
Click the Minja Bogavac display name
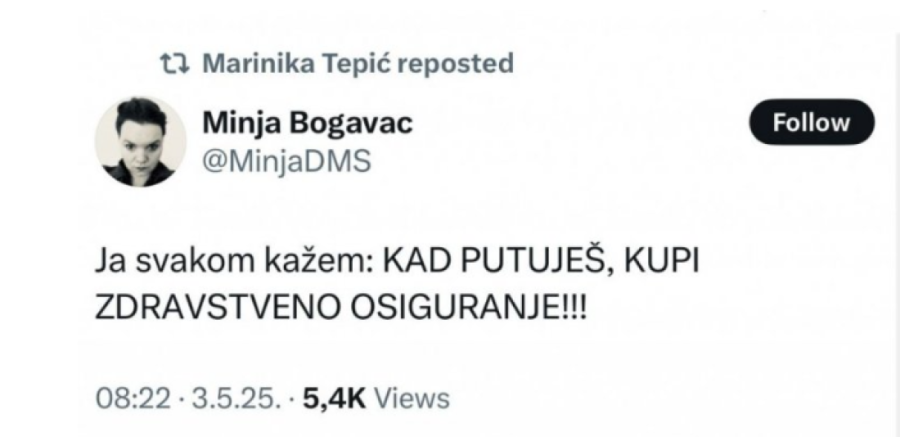click(x=308, y=123)
